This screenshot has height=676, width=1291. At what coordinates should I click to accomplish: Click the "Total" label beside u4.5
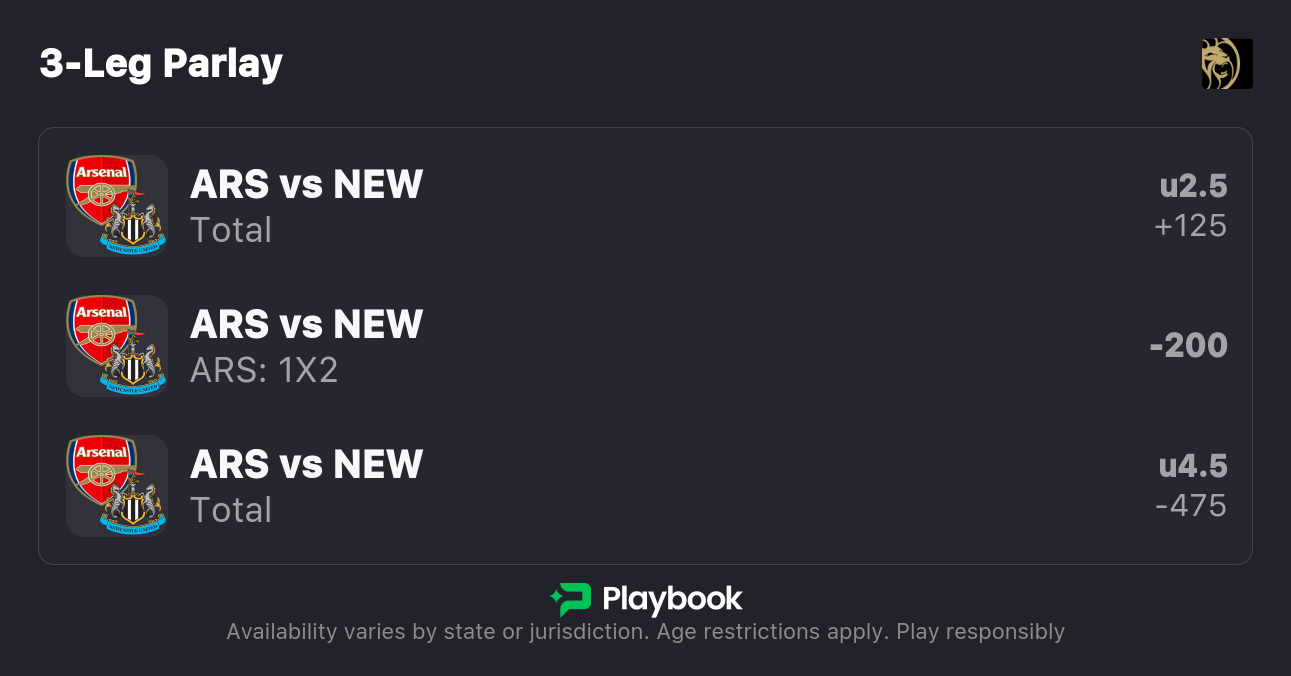point(231,510)
